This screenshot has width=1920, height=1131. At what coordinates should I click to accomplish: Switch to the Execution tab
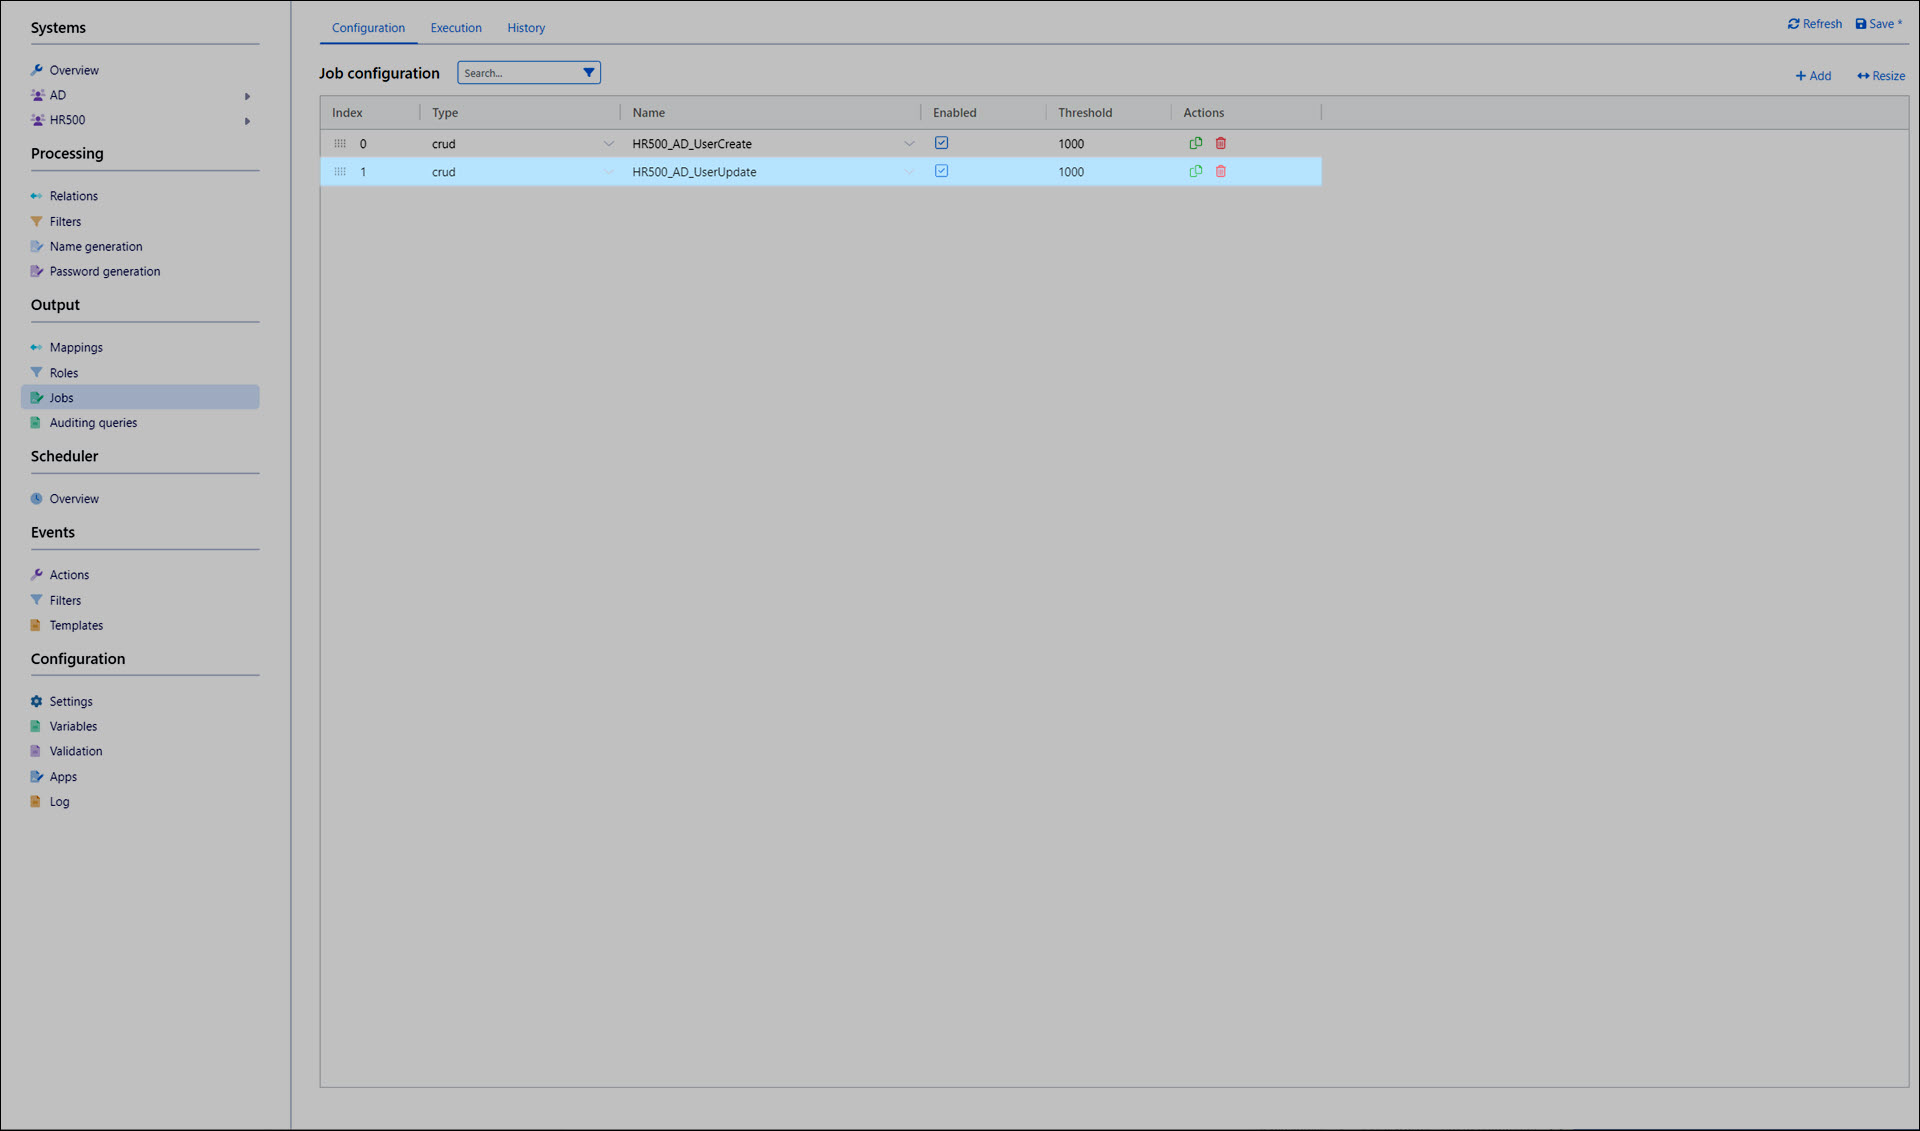pos(456,28)
